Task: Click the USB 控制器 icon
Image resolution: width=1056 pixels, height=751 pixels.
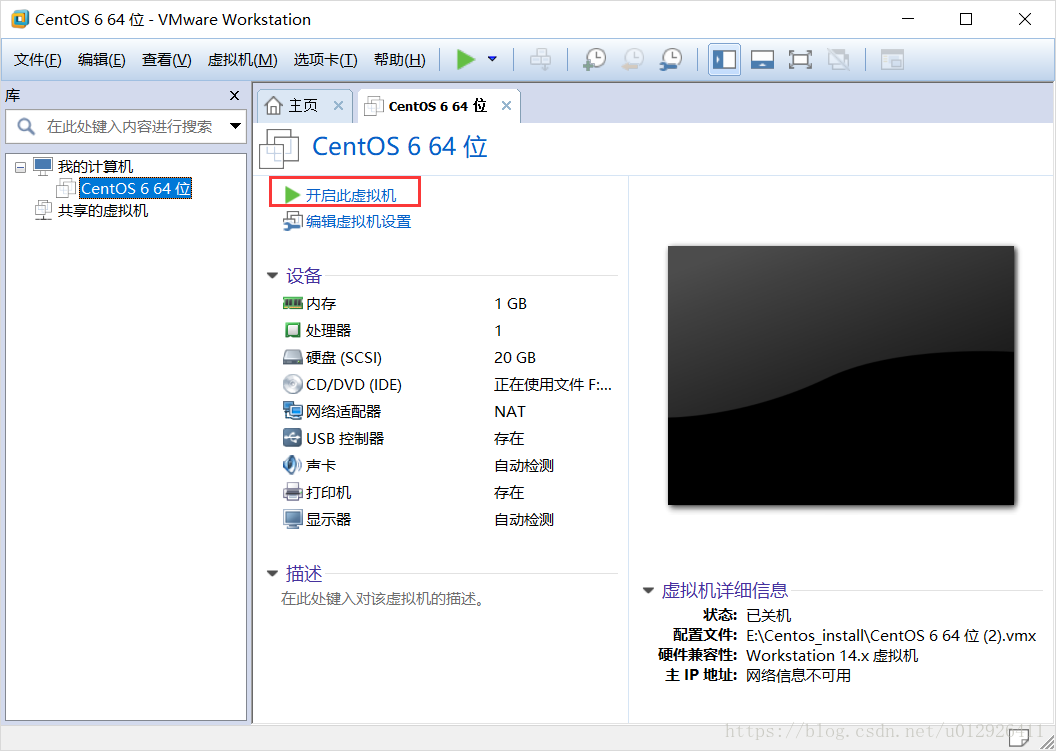Action: point(292,438)
